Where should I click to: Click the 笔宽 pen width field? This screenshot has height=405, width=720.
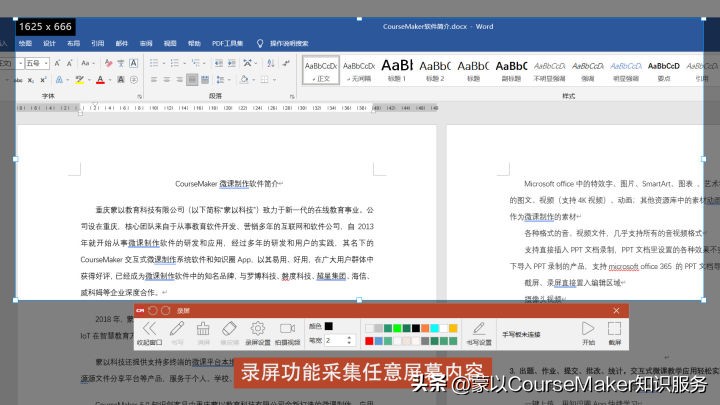[x=339, y=341]
